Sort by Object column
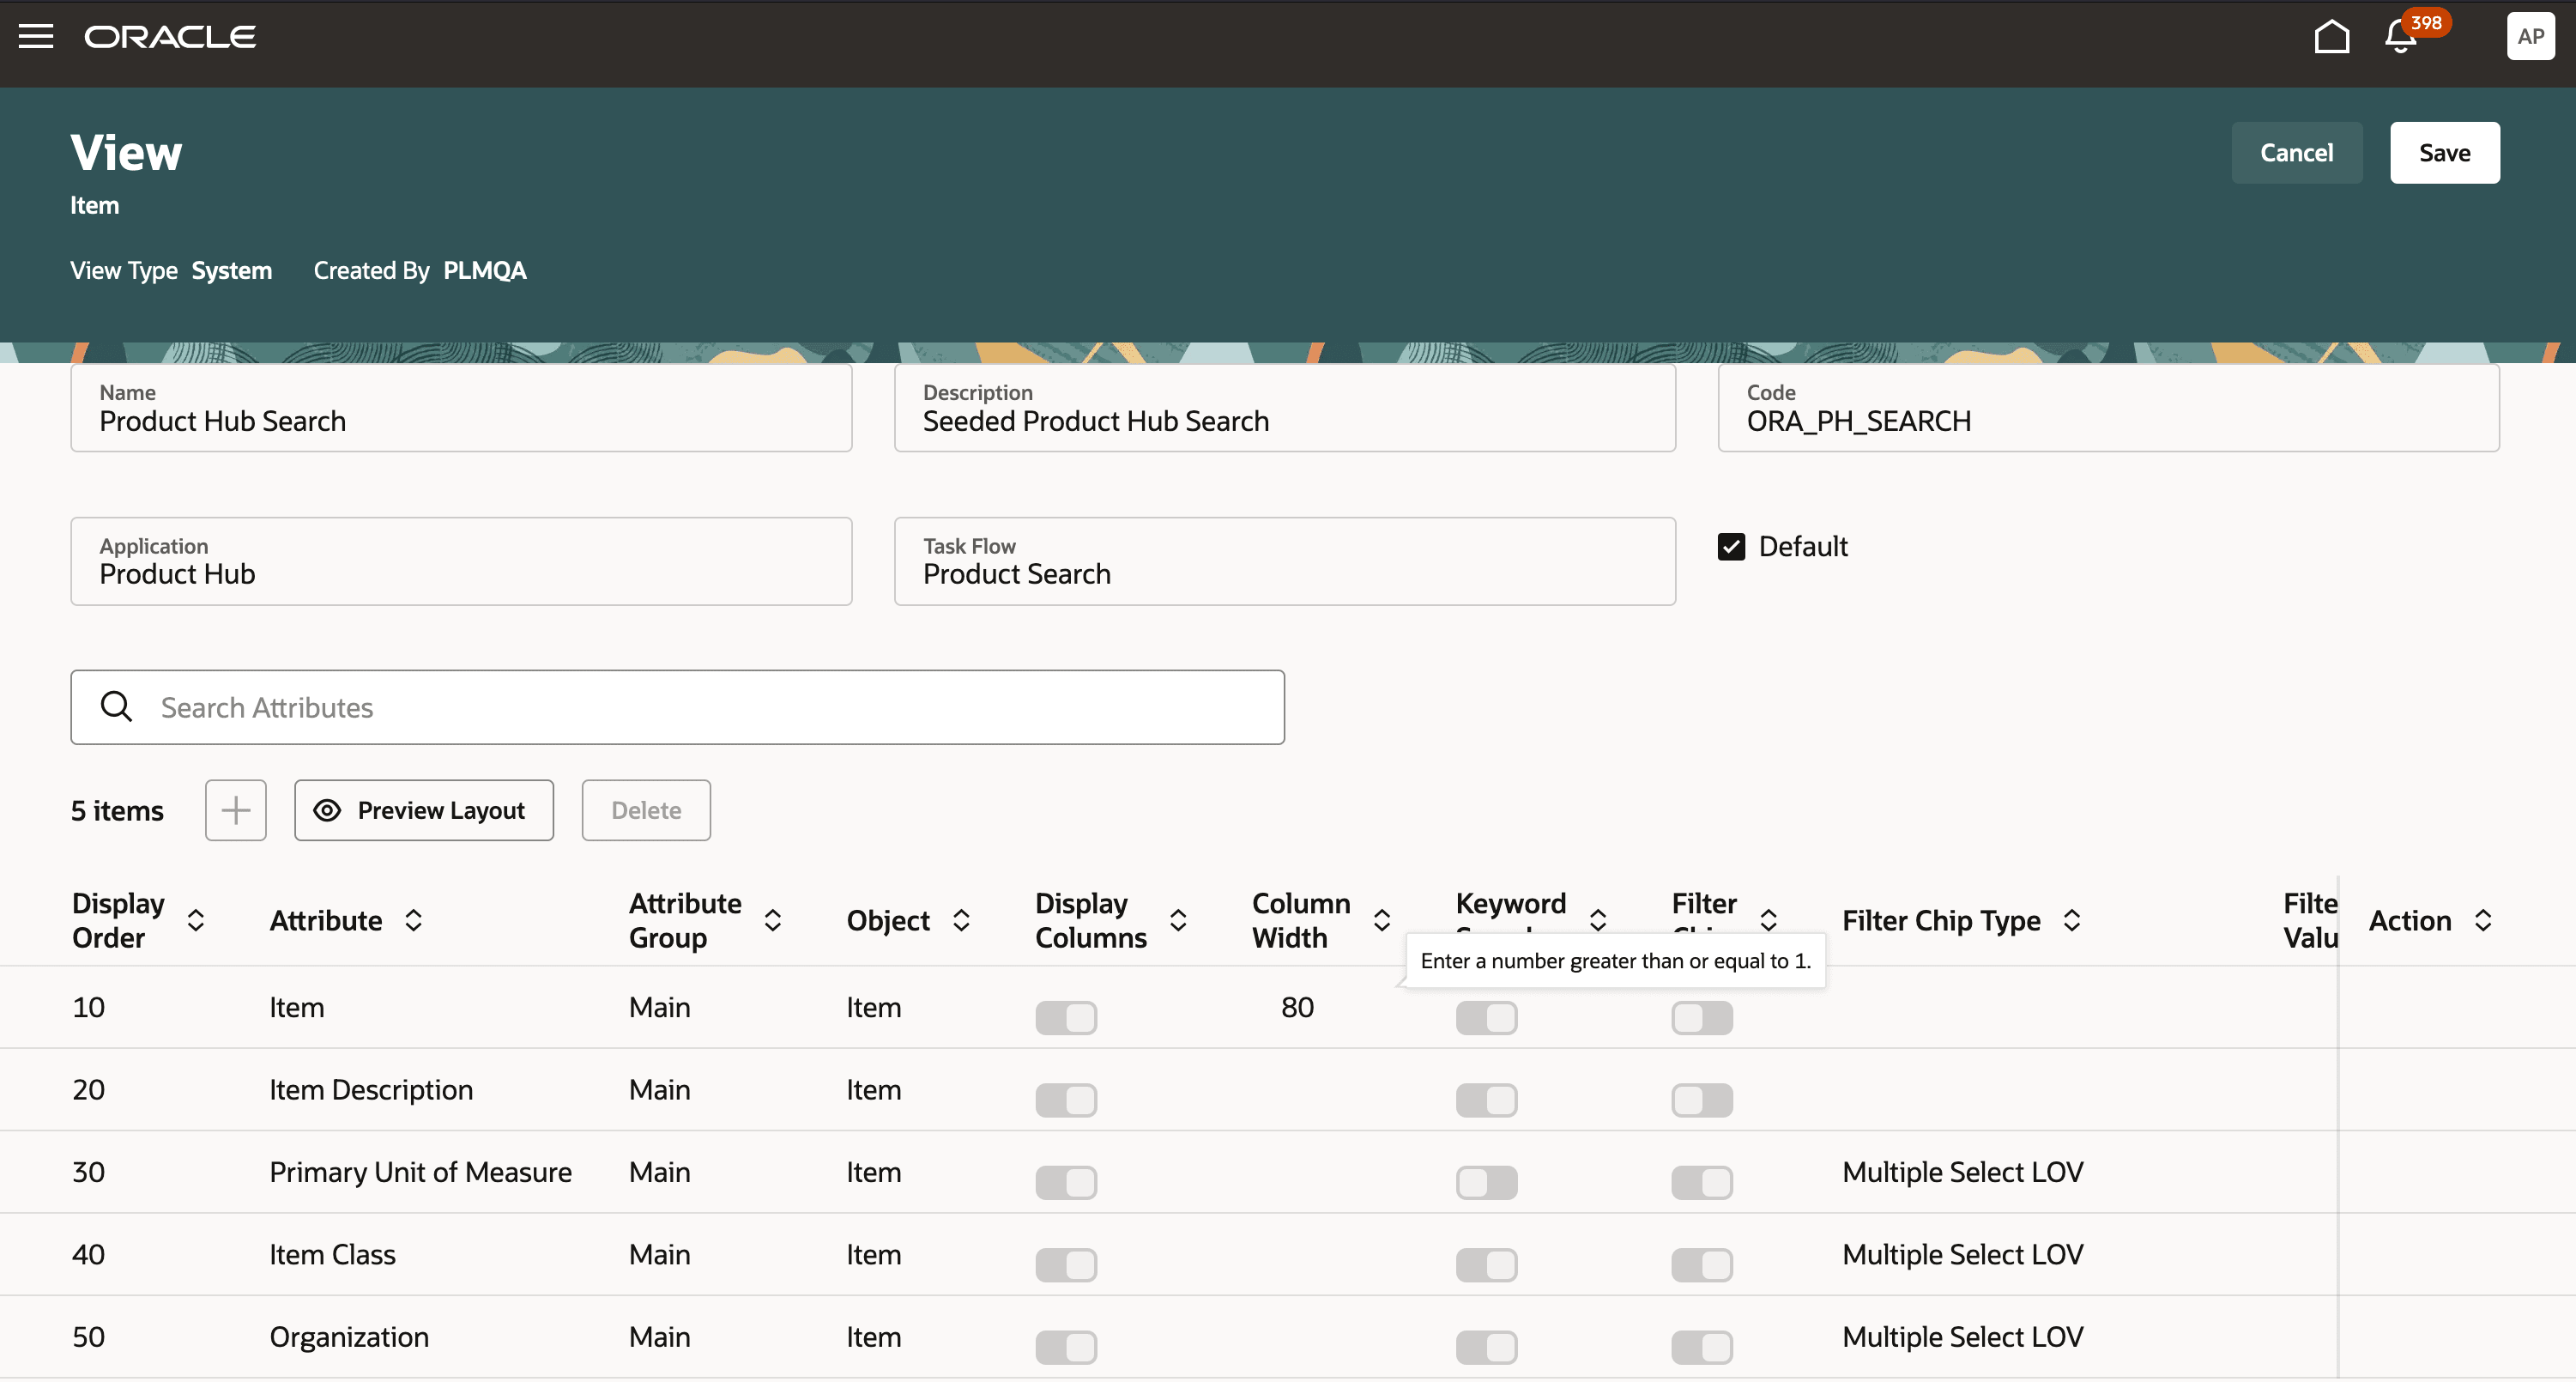Image resolution: width=2576 pixels, height=1382 pixels. (961, 920)
